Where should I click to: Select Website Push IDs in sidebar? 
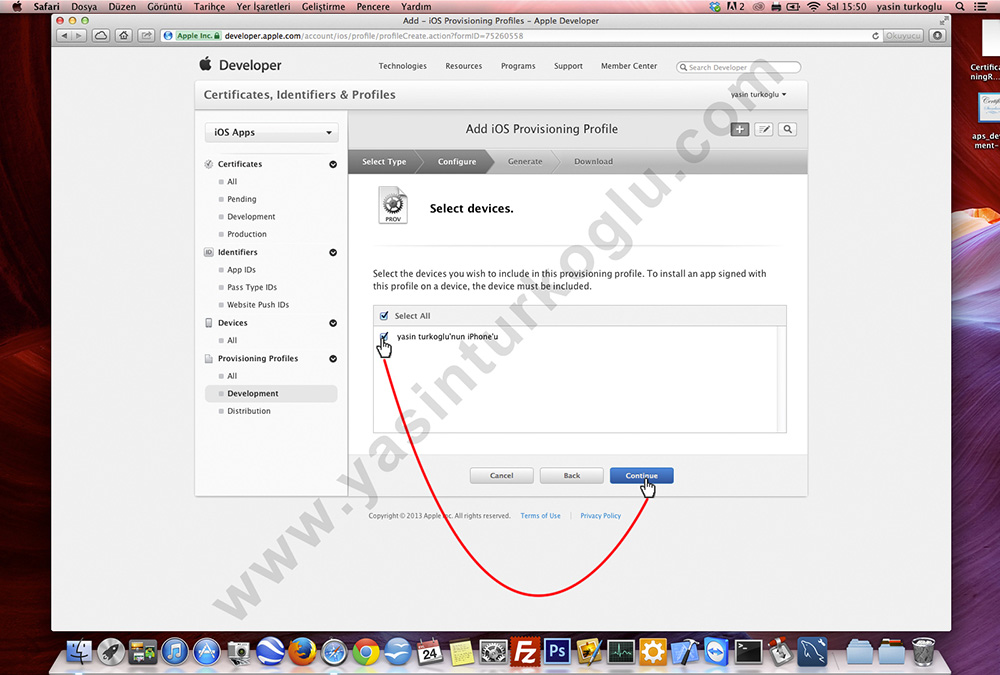(x=258, y=305)
